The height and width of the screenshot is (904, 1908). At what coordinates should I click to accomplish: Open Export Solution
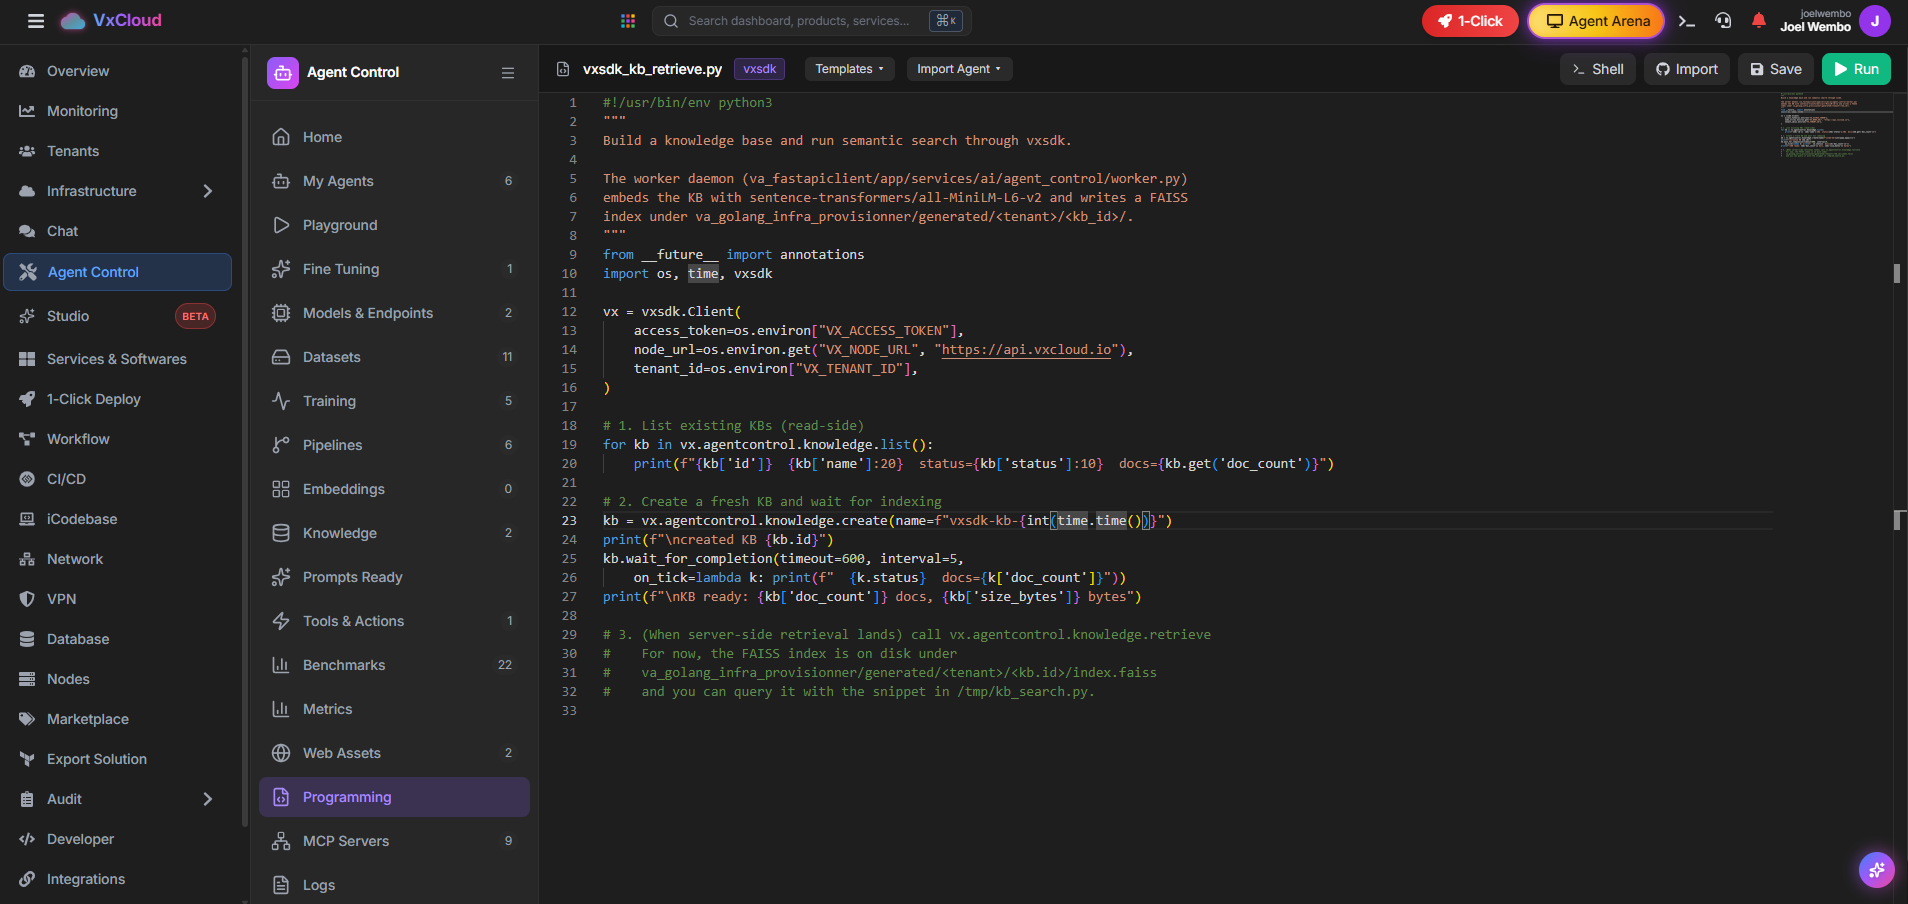tap(120, 759)
